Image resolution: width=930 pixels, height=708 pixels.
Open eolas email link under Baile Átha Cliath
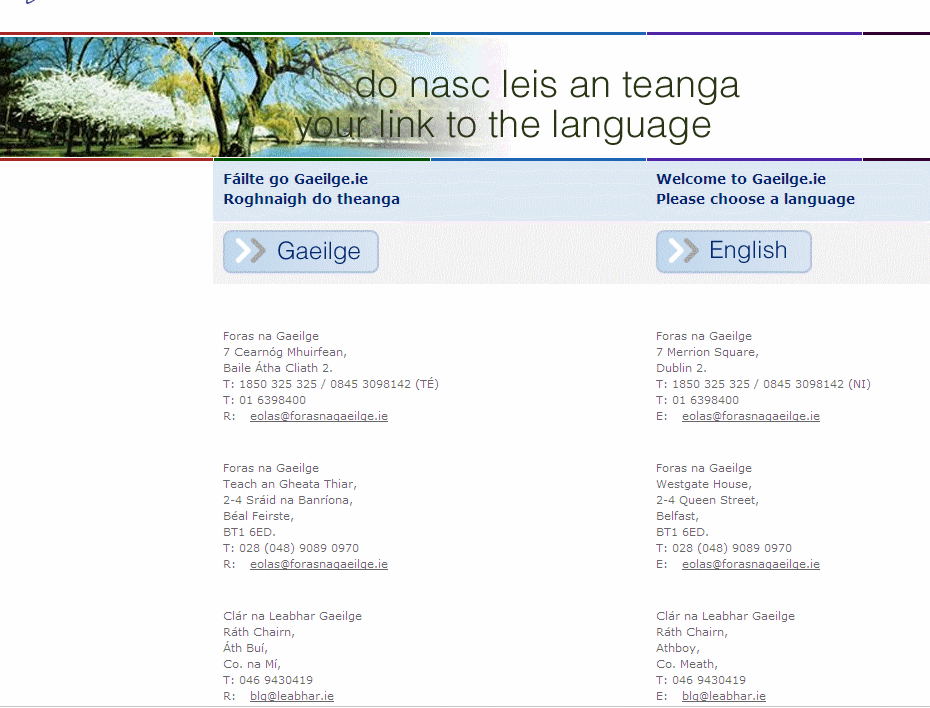pos(318,416)
